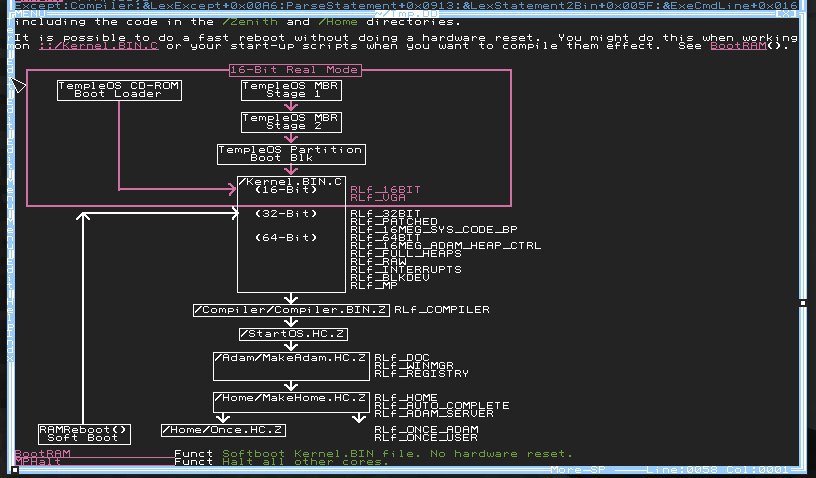
Task: Click the scrollbar thumb on right border
Action: point(803,302)
